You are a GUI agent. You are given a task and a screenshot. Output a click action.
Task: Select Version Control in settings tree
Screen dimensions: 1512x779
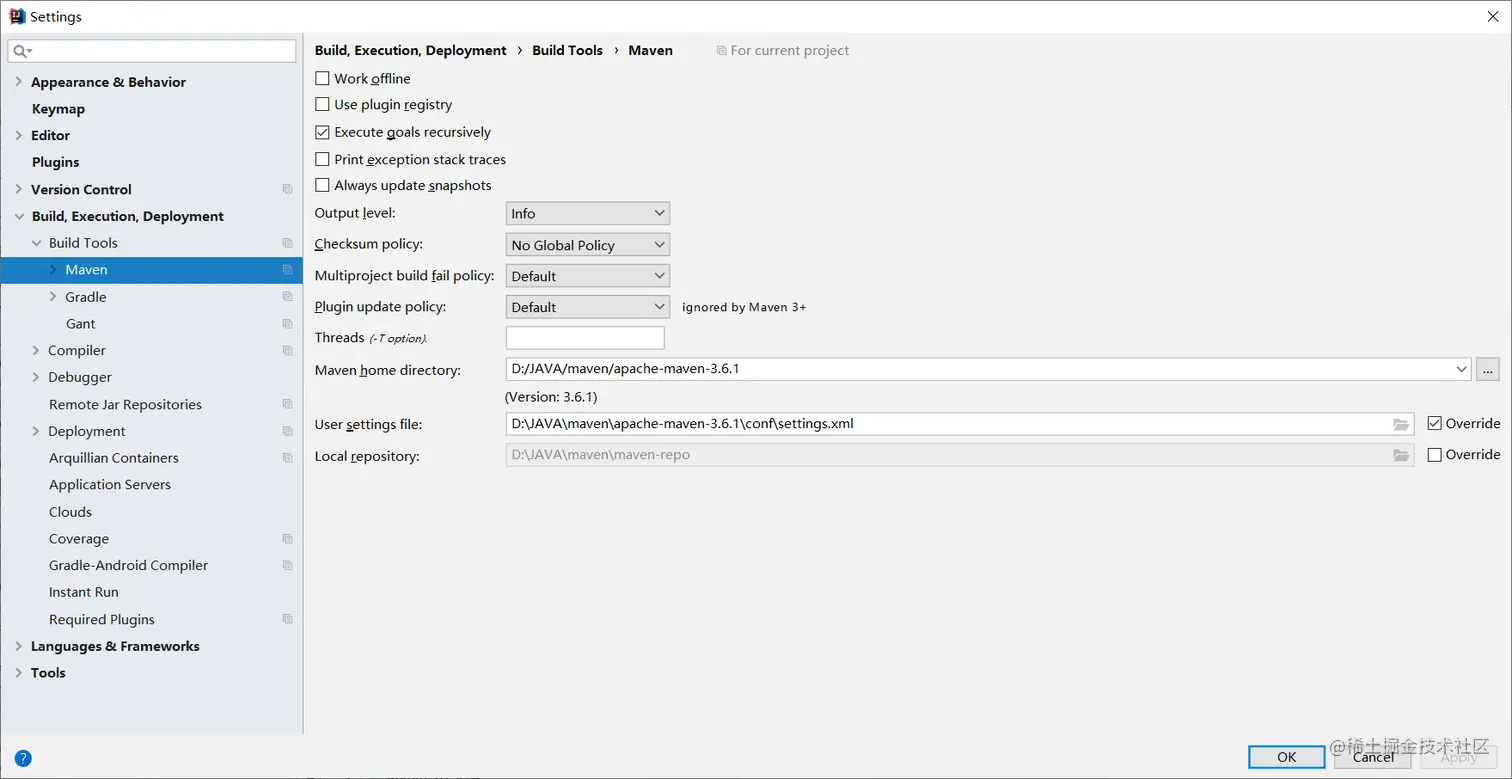point(81,189)
